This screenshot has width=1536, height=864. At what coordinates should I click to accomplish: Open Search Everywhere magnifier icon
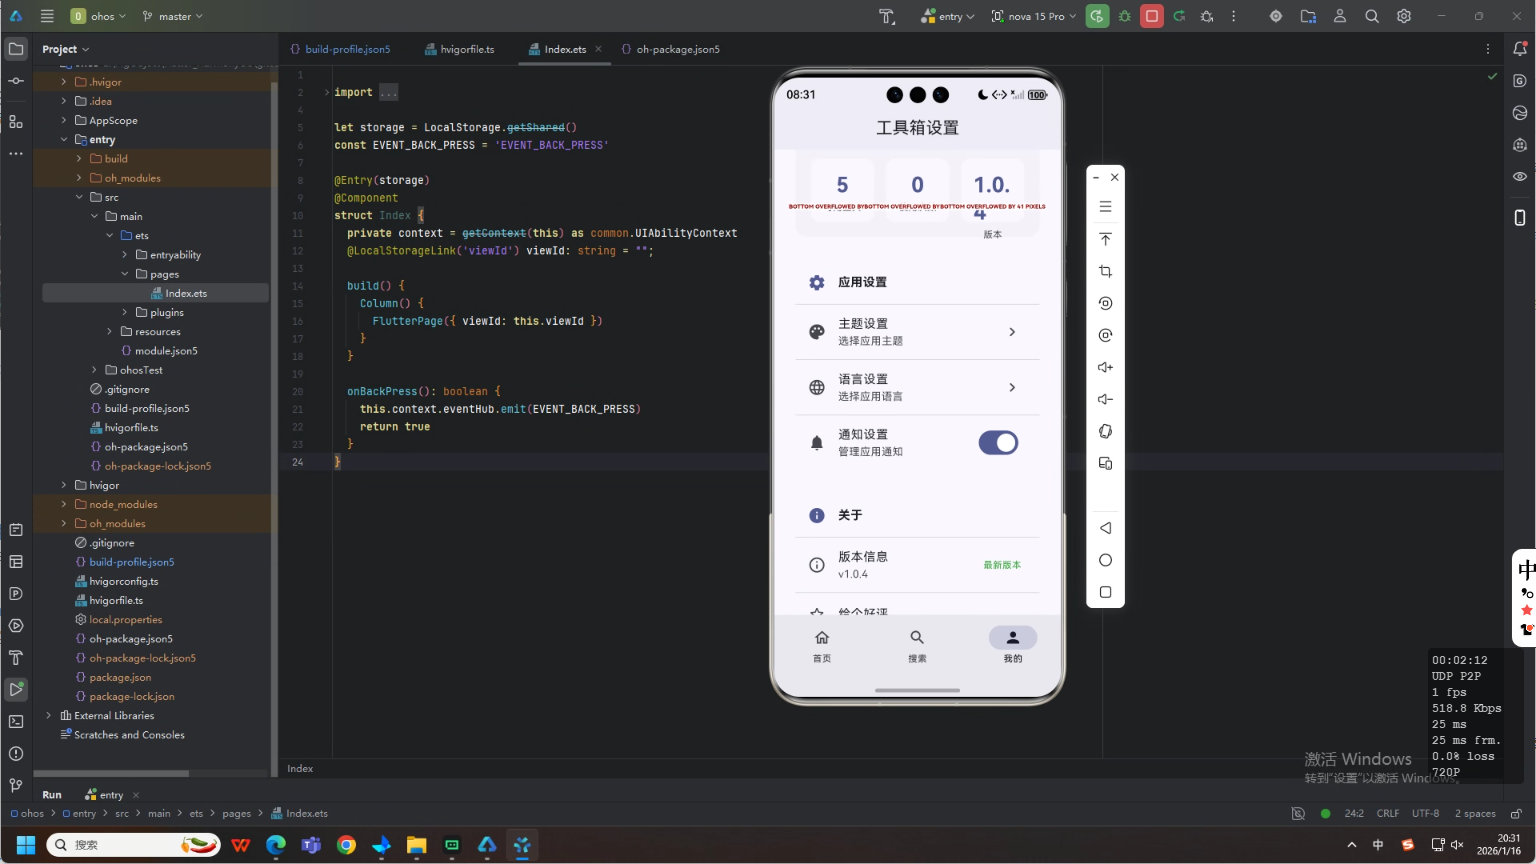pyautogui.click(x=1372, y=16)
